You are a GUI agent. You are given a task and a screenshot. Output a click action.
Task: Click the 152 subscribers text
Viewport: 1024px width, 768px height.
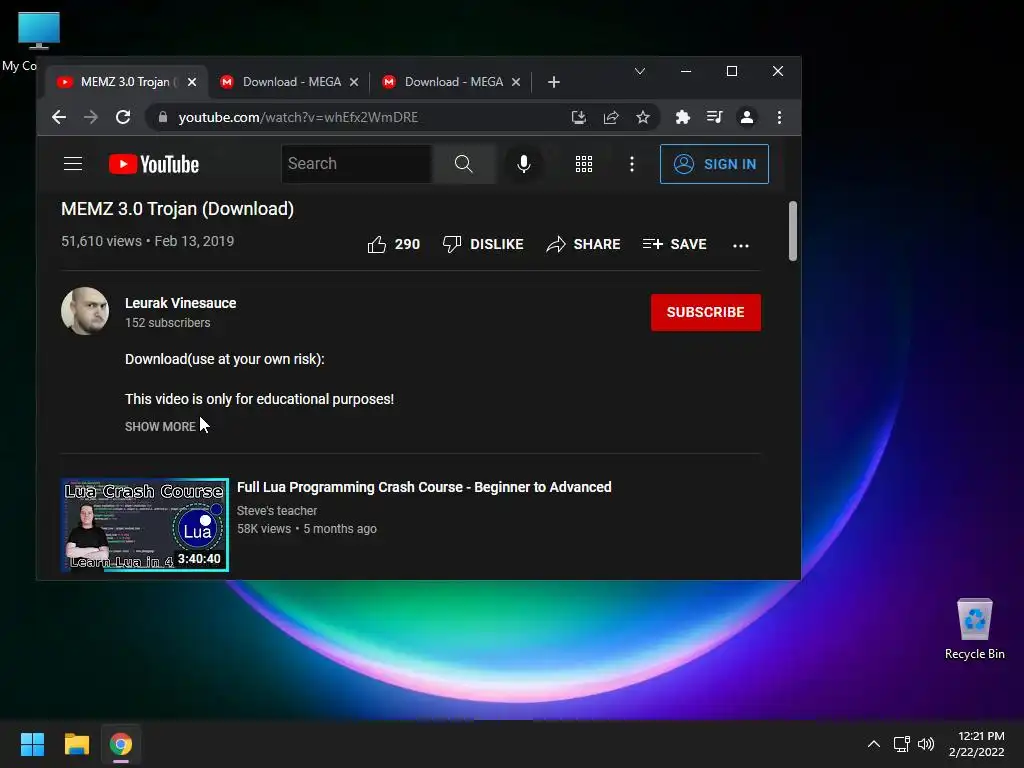(168, 323)
